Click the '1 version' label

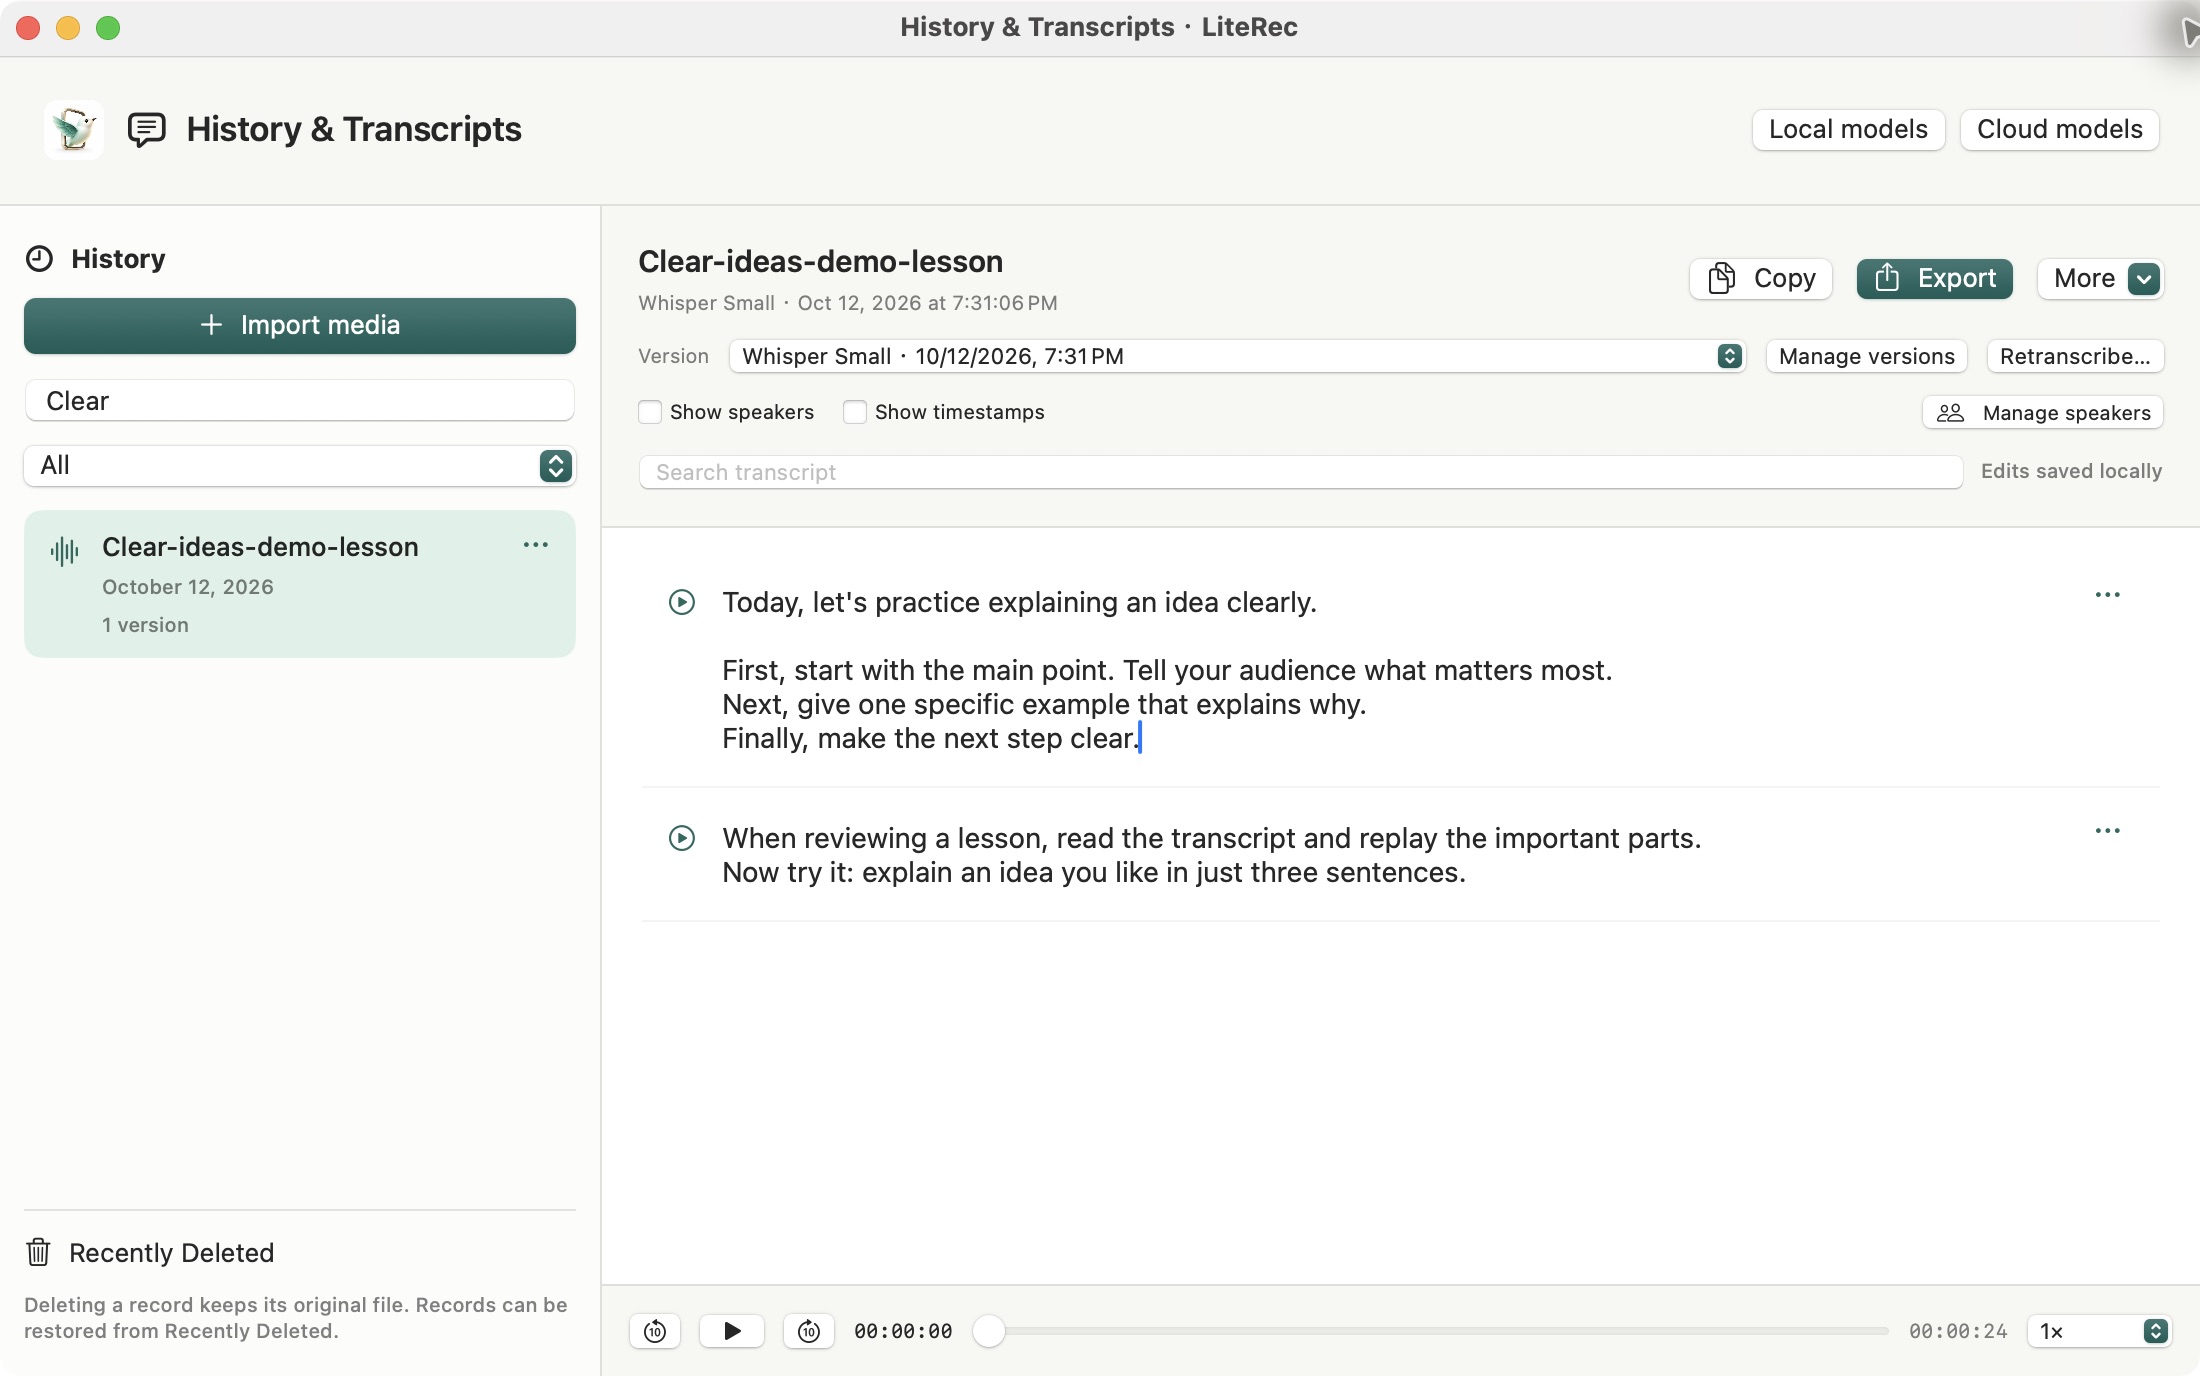pyautogui.click(x=145, y=625)
